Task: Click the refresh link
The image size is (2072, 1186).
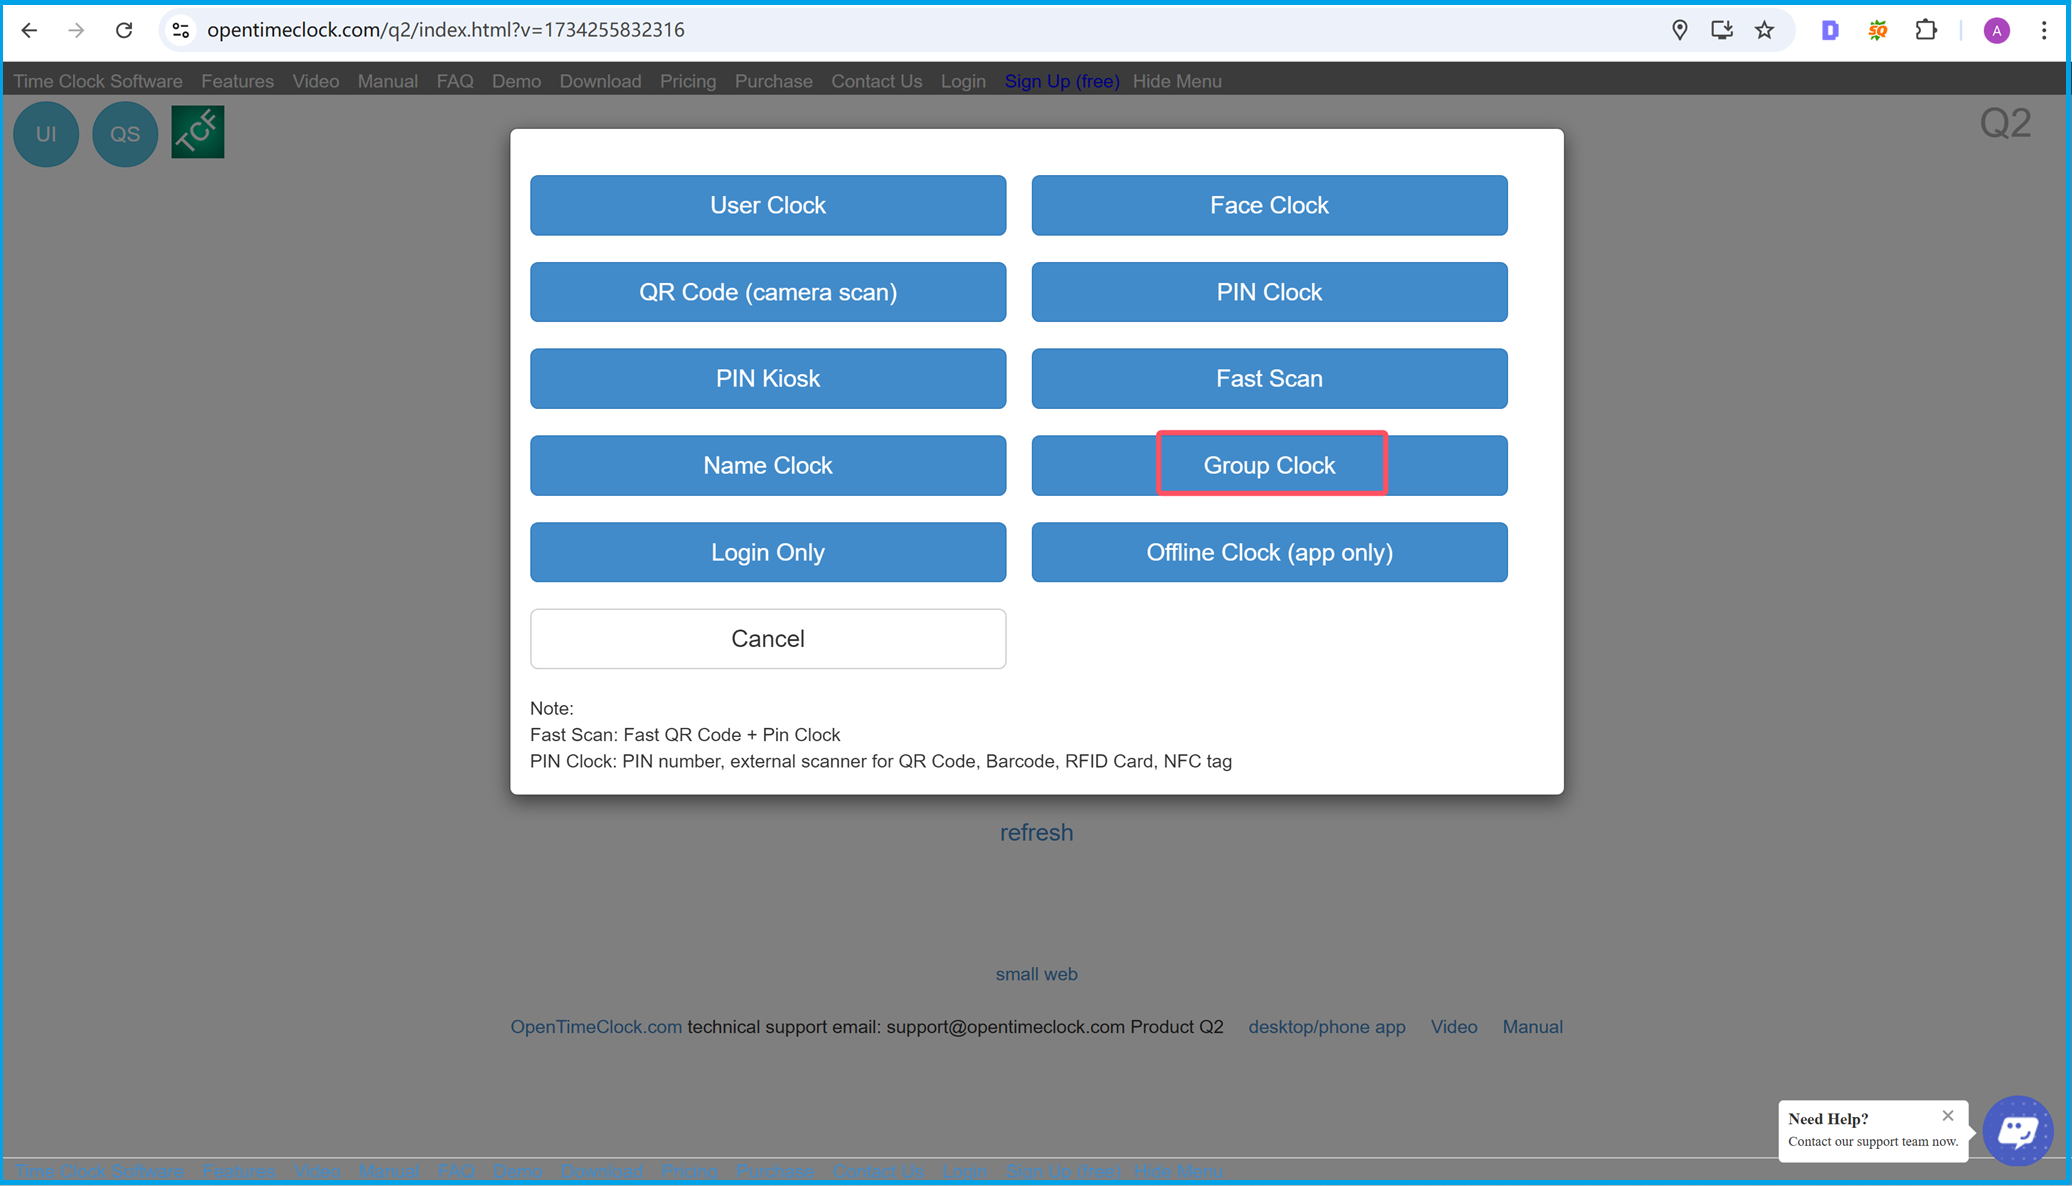Action: tap(1036, 831)
